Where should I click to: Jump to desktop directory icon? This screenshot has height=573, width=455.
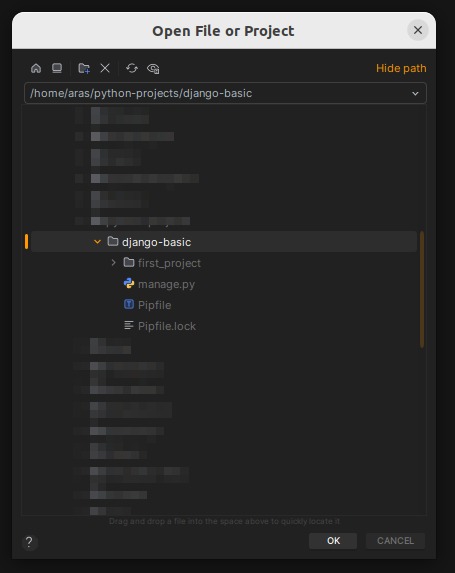(57, 68)
